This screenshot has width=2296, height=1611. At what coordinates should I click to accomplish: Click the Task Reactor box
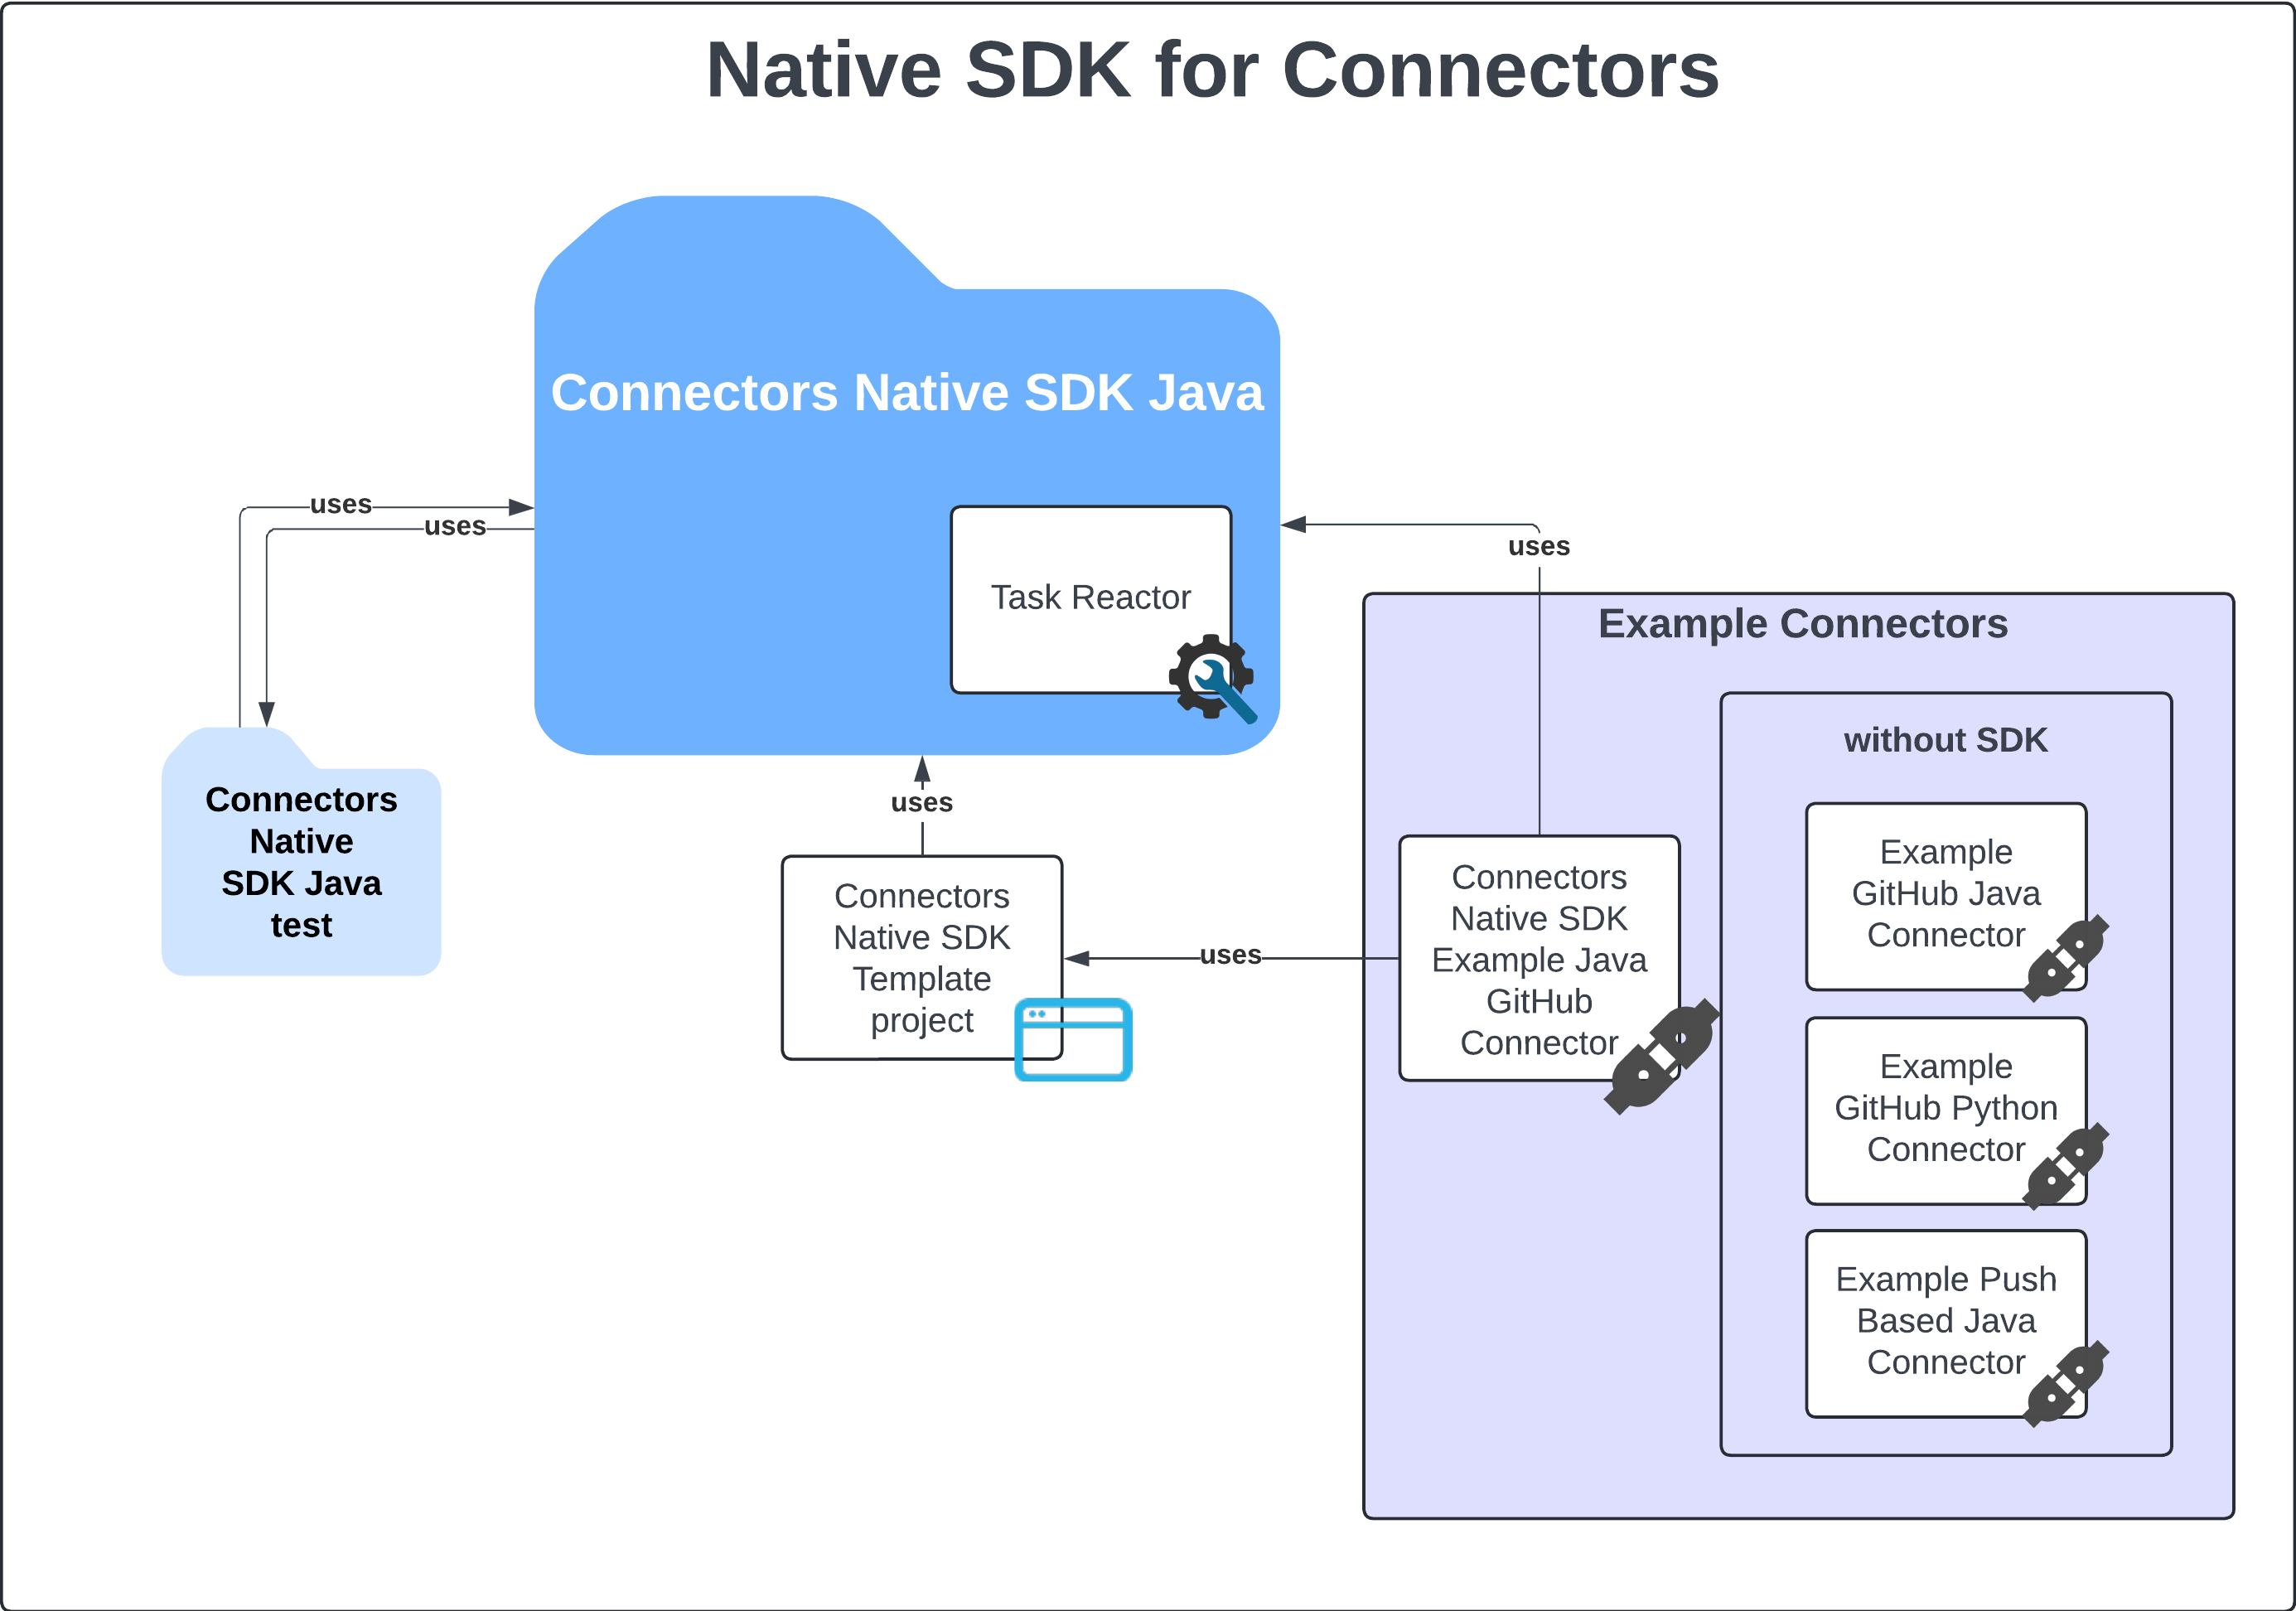[1090, 597]
